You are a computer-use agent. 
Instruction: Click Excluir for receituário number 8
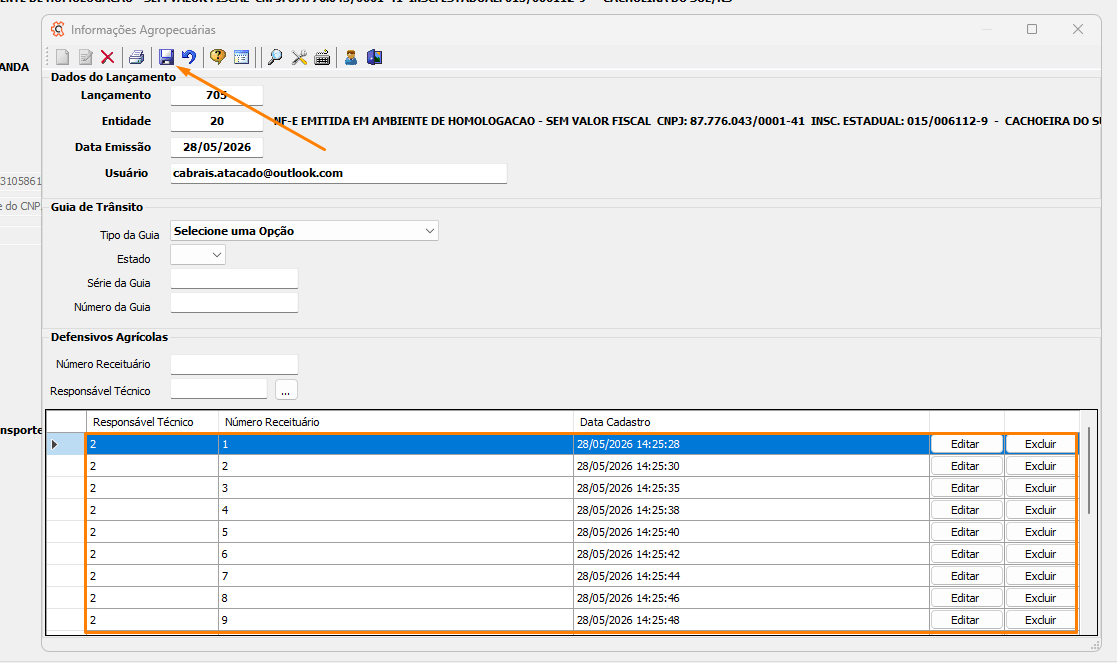(x=1040, y=598)
